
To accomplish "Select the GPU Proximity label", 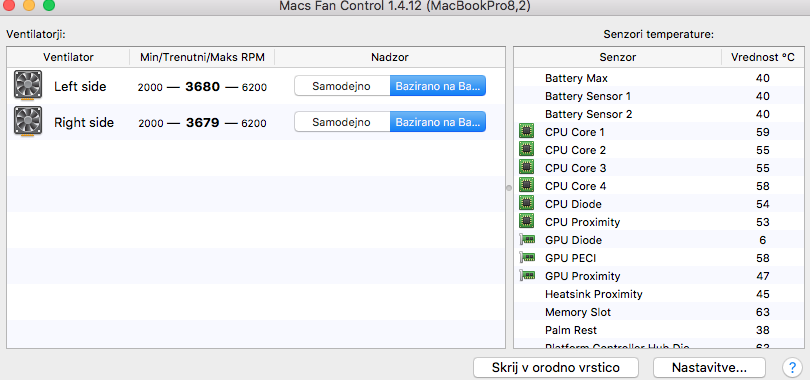I will click(583, 276).
